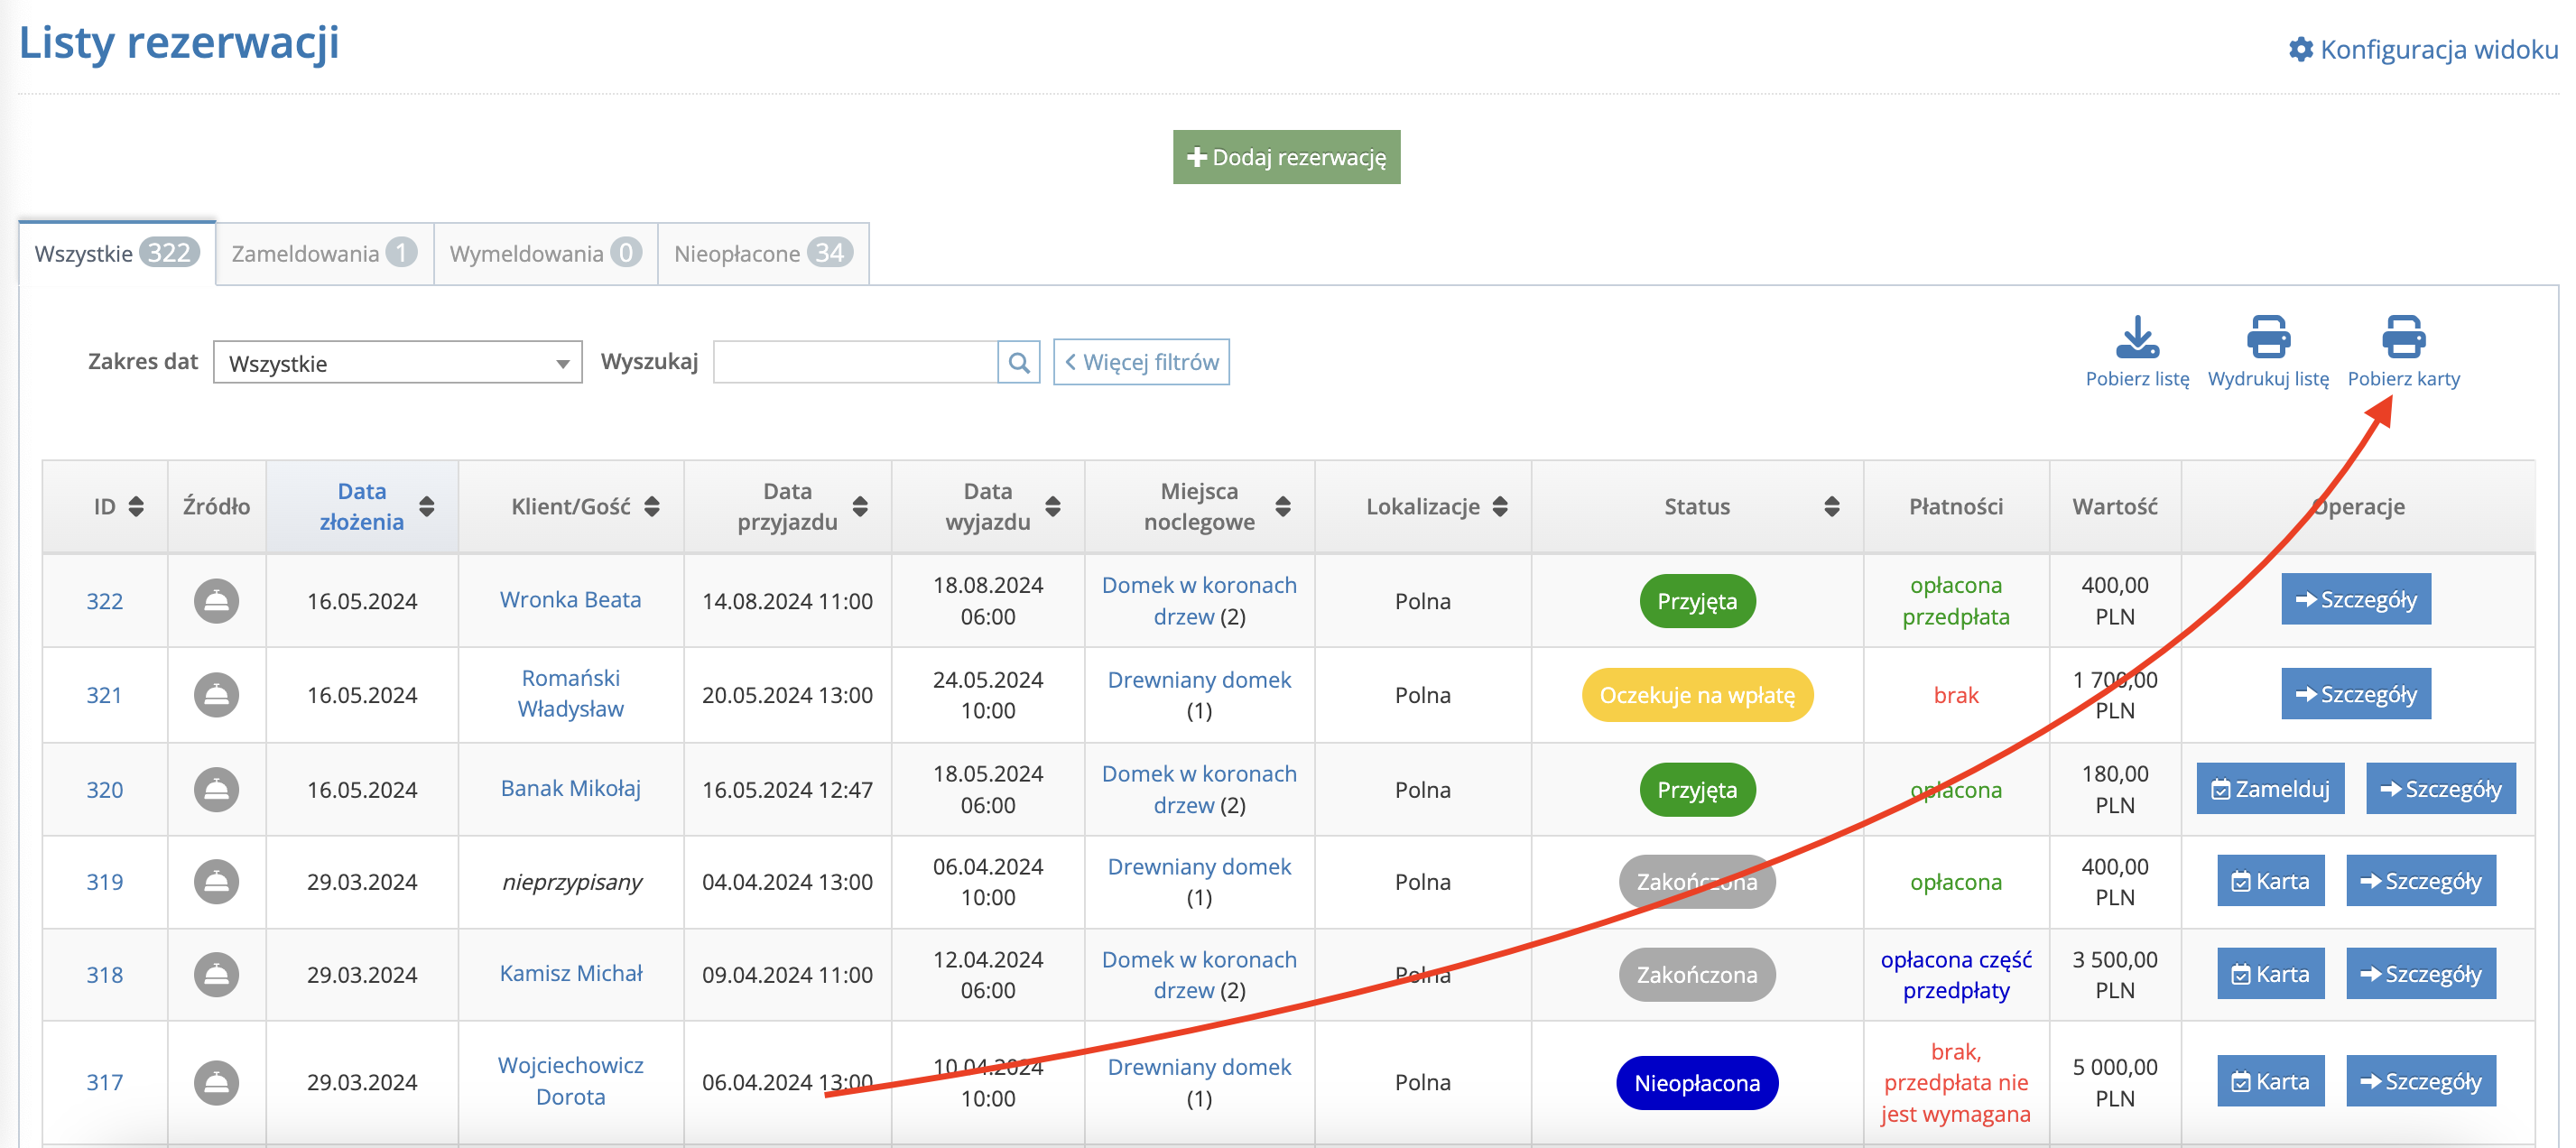Click source bell icon in row 317

216,1082
